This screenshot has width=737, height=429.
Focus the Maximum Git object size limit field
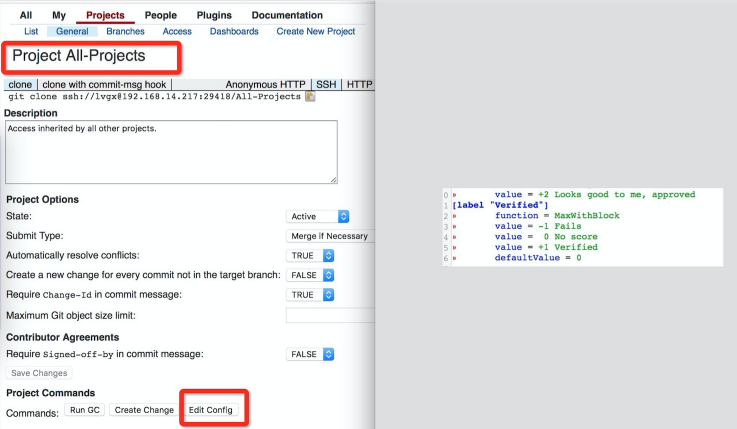point(330,315)
